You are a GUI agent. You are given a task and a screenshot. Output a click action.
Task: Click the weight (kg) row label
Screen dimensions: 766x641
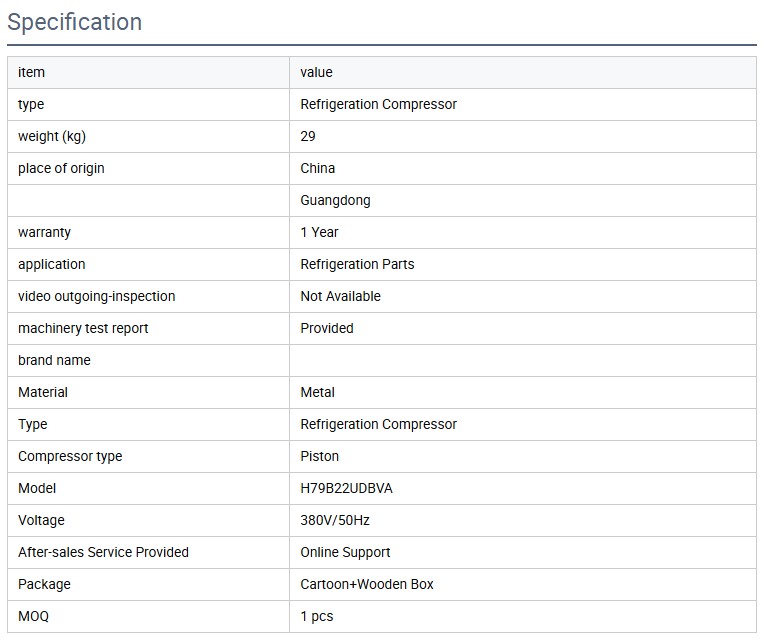coord(59,136)
